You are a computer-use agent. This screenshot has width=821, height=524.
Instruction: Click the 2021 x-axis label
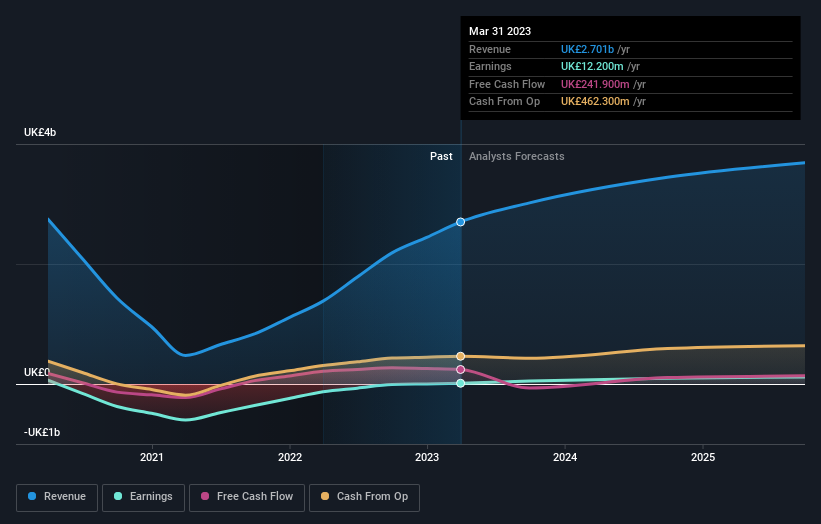pos(152,458)
